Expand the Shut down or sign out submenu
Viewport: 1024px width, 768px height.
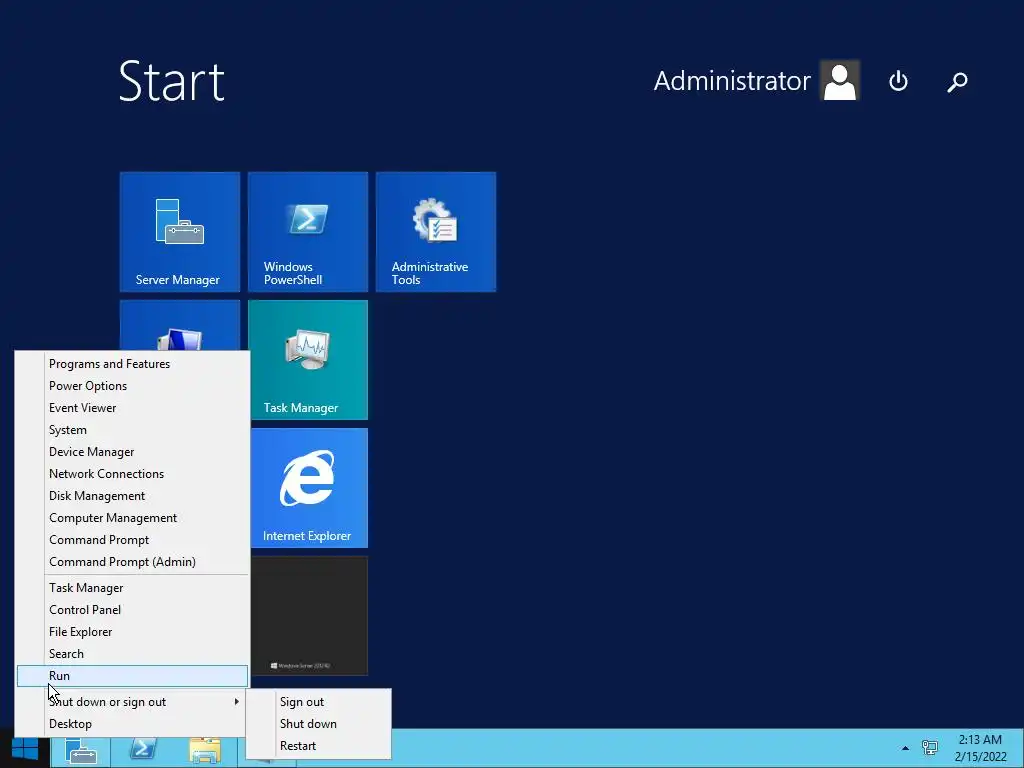132,702
